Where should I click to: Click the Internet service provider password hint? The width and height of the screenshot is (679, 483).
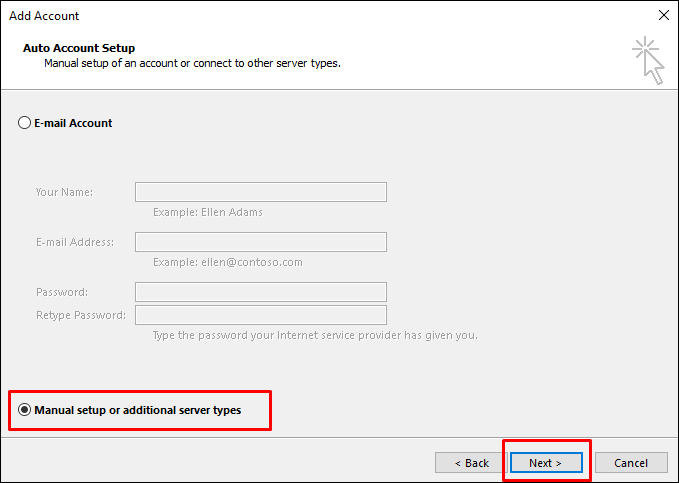tap(314, 335)
